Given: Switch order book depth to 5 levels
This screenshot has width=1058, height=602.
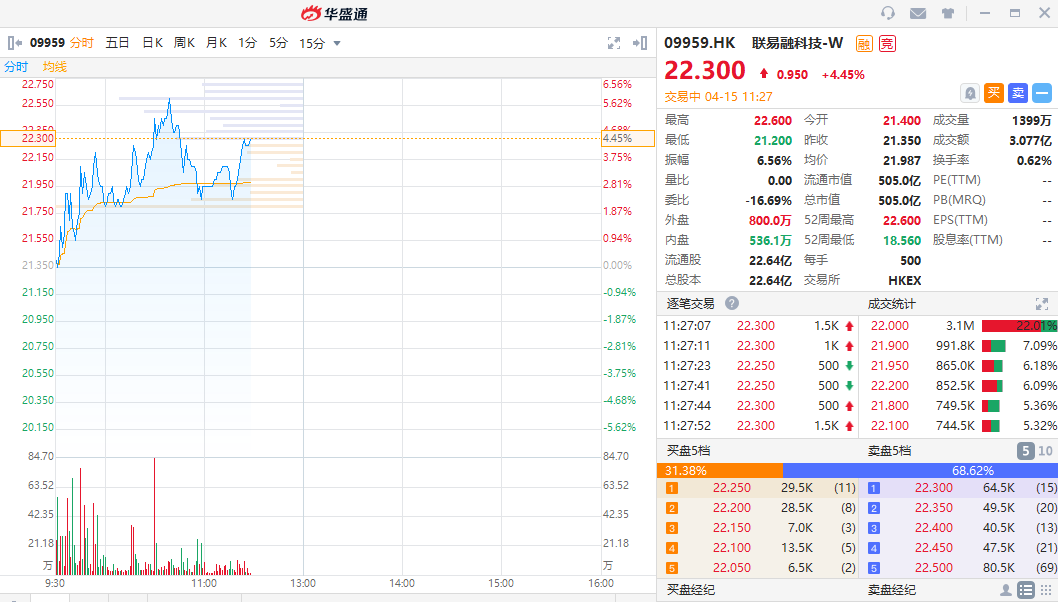Looking at the screenshot, I should click(1025, 451).
